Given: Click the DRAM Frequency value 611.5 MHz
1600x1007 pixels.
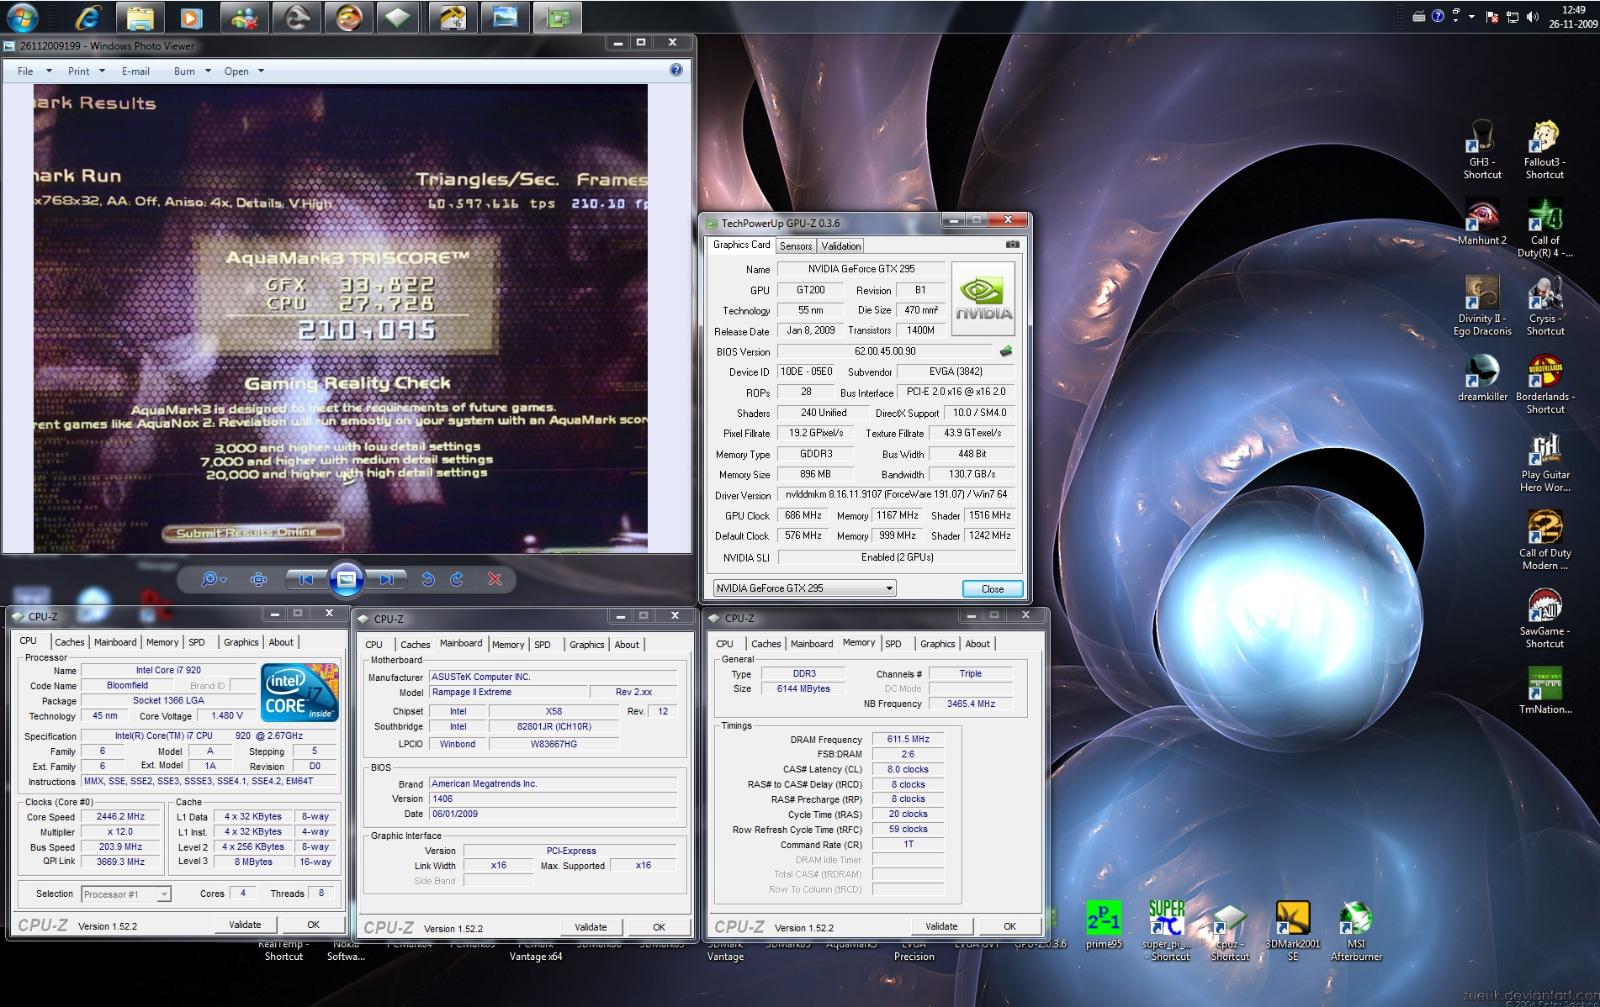Looking at the screenshot, I should tap(908, 739).
